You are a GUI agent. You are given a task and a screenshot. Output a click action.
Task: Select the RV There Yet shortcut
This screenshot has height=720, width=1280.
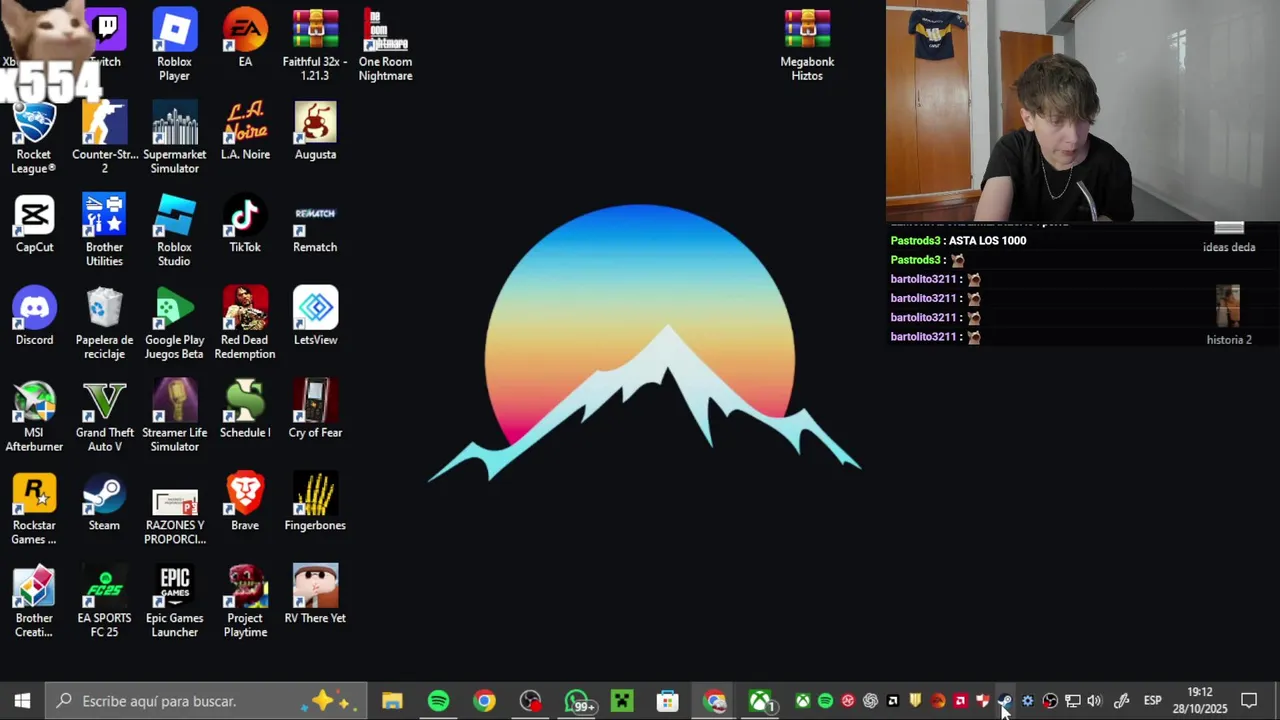click(x=315, y=596)
